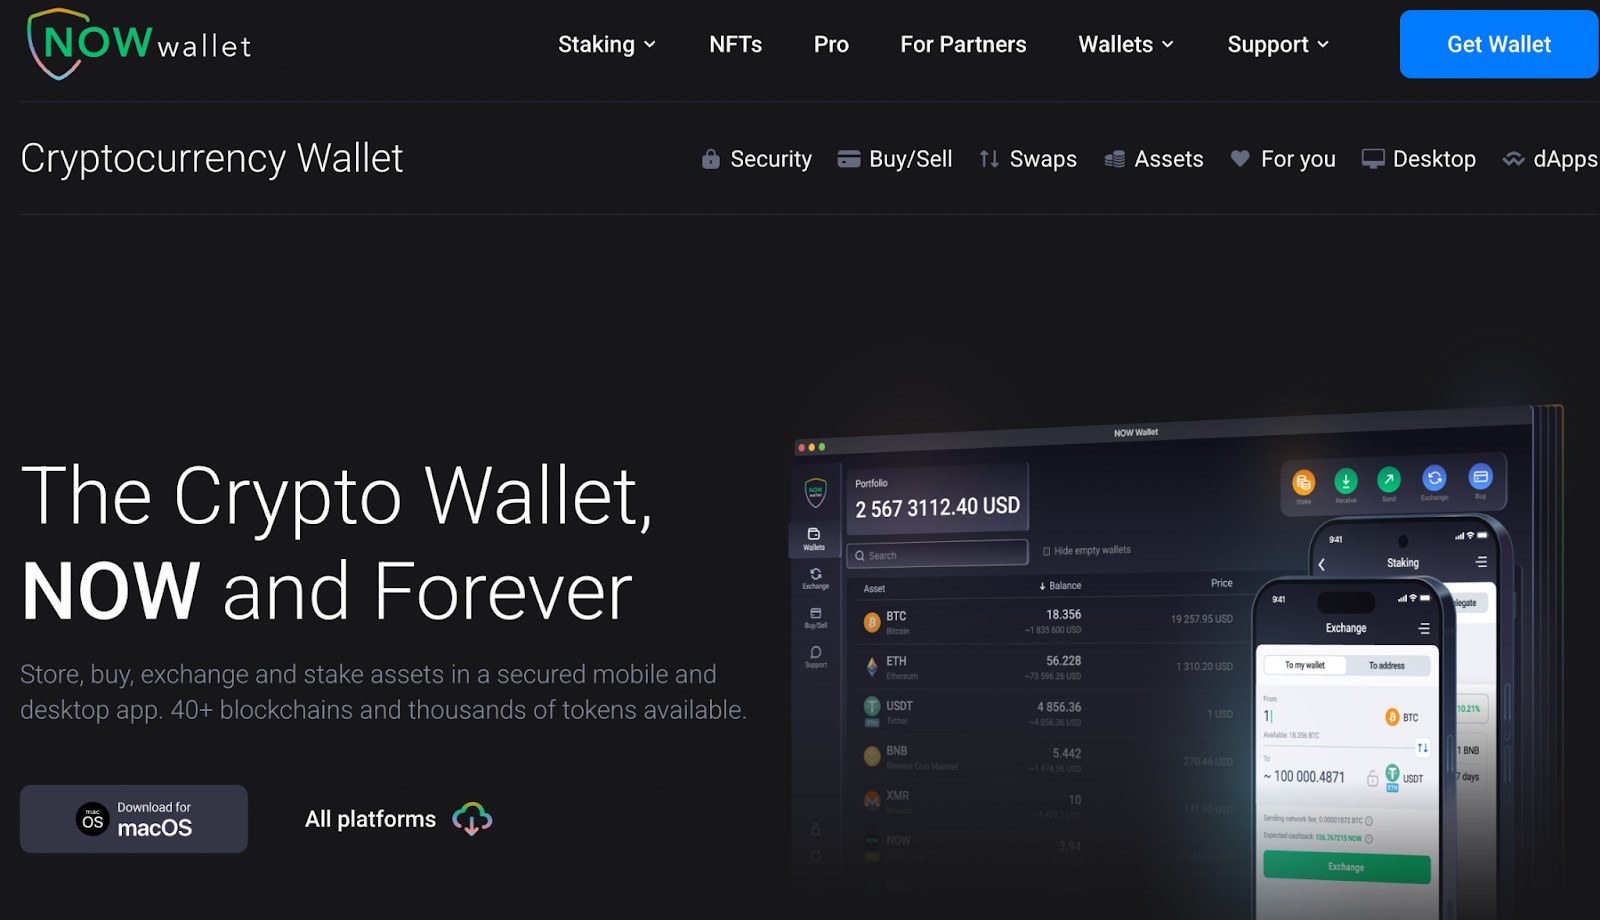
Task: Open the Staking dropdown menu
Action: point(606,45)
